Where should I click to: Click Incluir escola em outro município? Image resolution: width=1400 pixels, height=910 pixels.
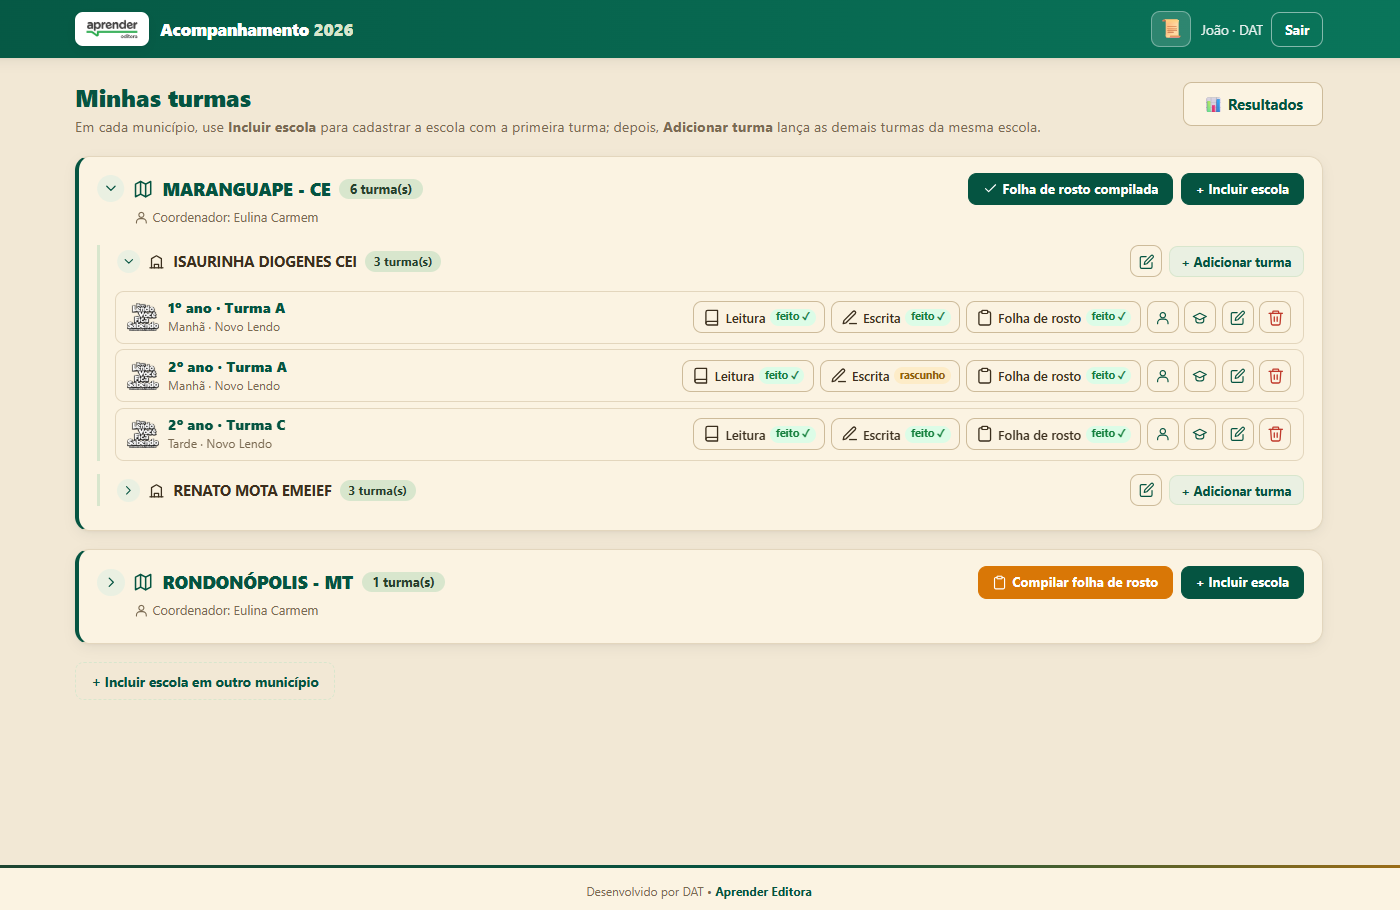pyautogui.click(x=205, y=682)
